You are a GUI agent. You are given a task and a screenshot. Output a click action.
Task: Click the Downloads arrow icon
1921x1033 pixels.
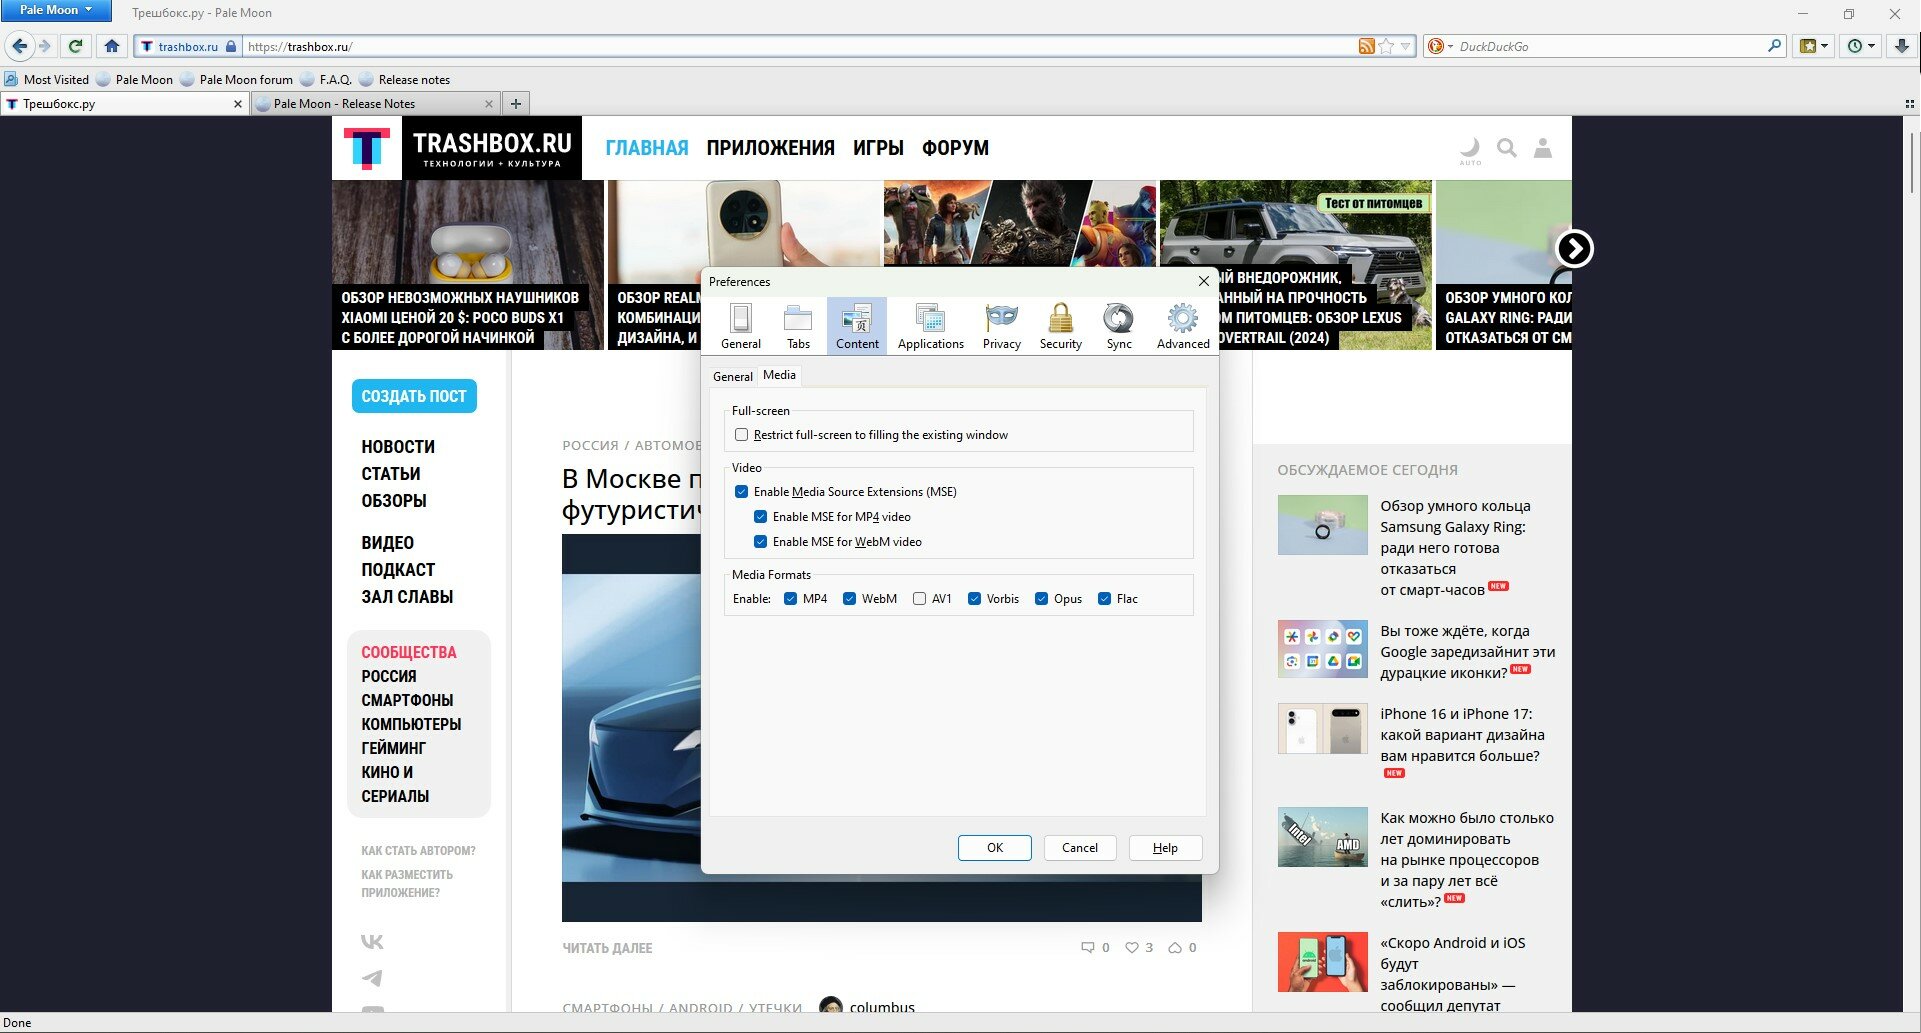(1901, 46)
